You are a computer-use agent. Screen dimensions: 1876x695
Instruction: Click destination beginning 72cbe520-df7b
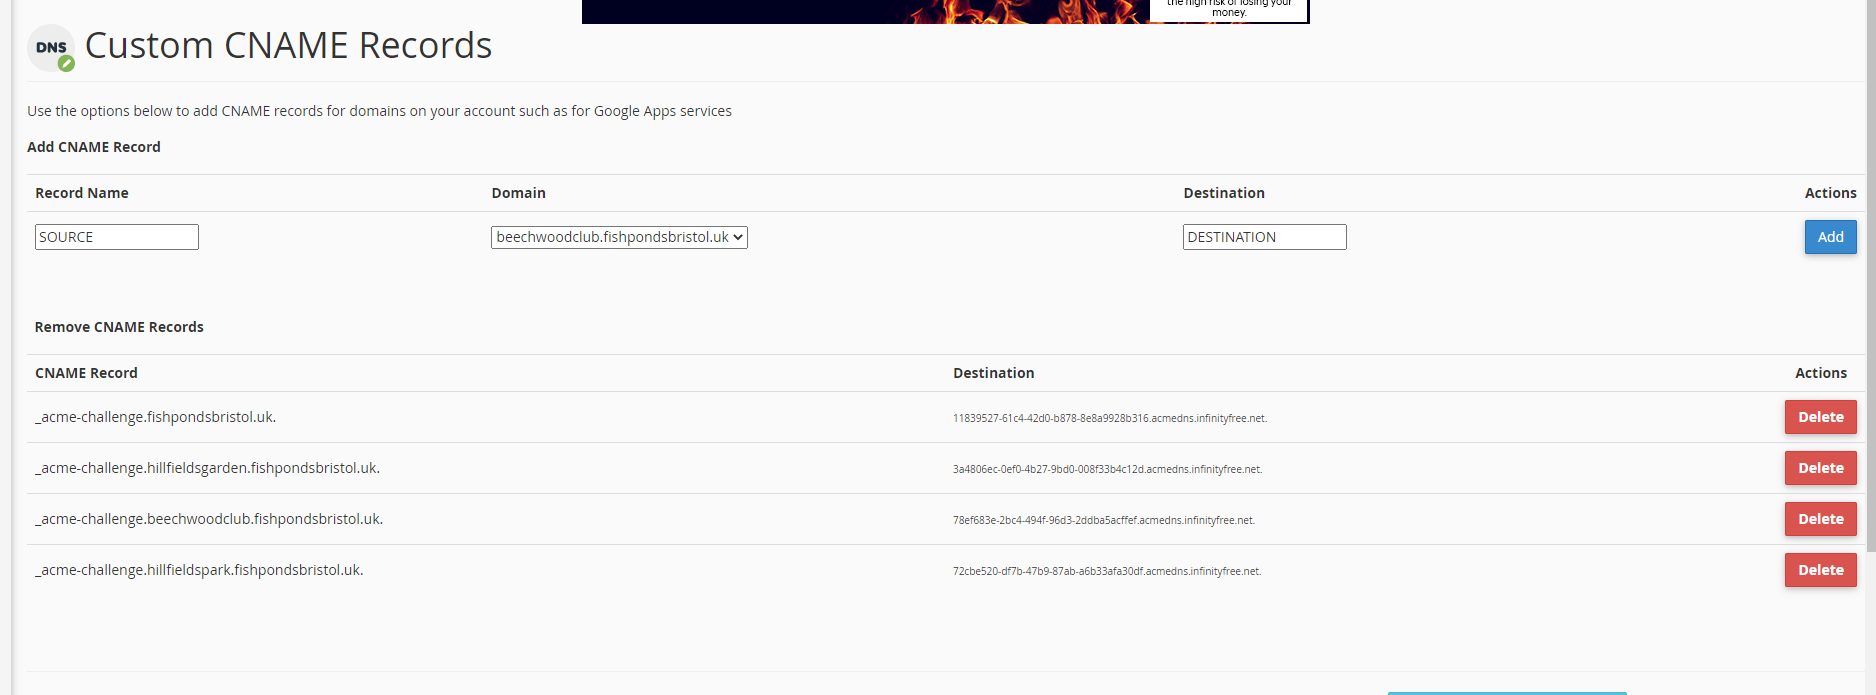pyautogui.click(x=1107, y=571)
